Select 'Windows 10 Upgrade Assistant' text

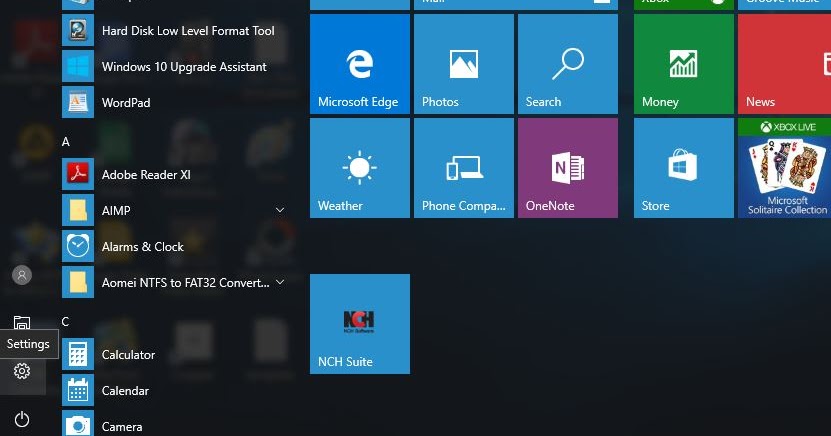184,67
